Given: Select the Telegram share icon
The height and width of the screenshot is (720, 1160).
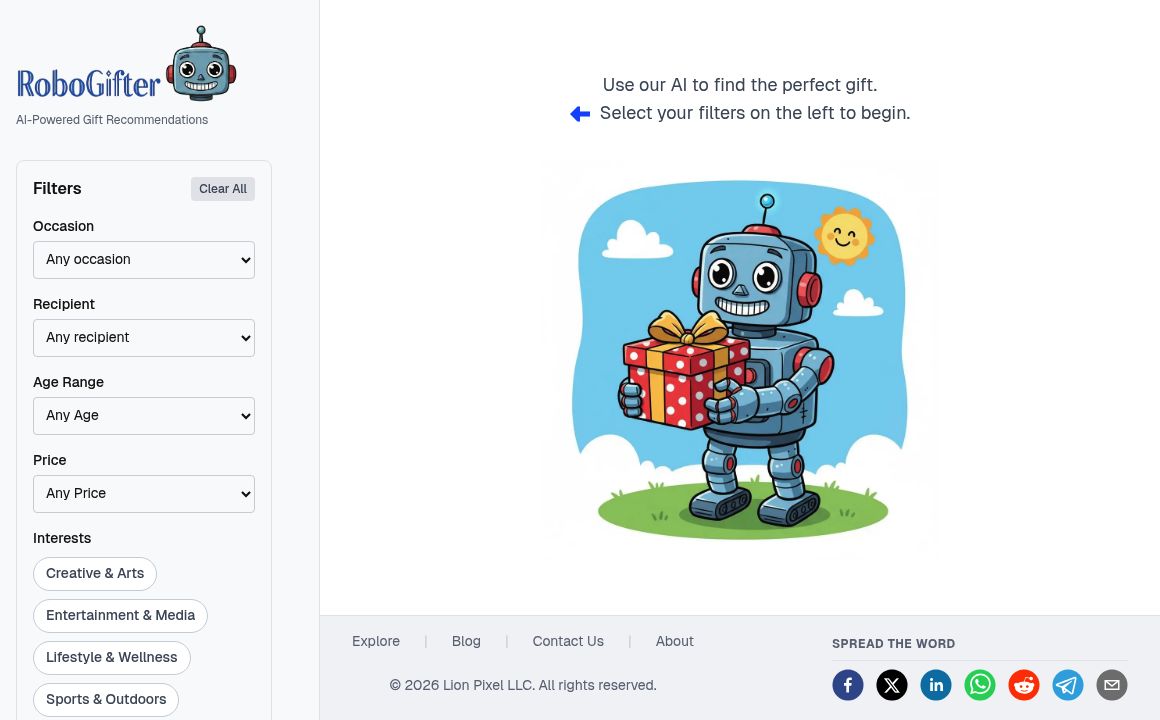Looking at the screenshot, I should pos(1068,685).
